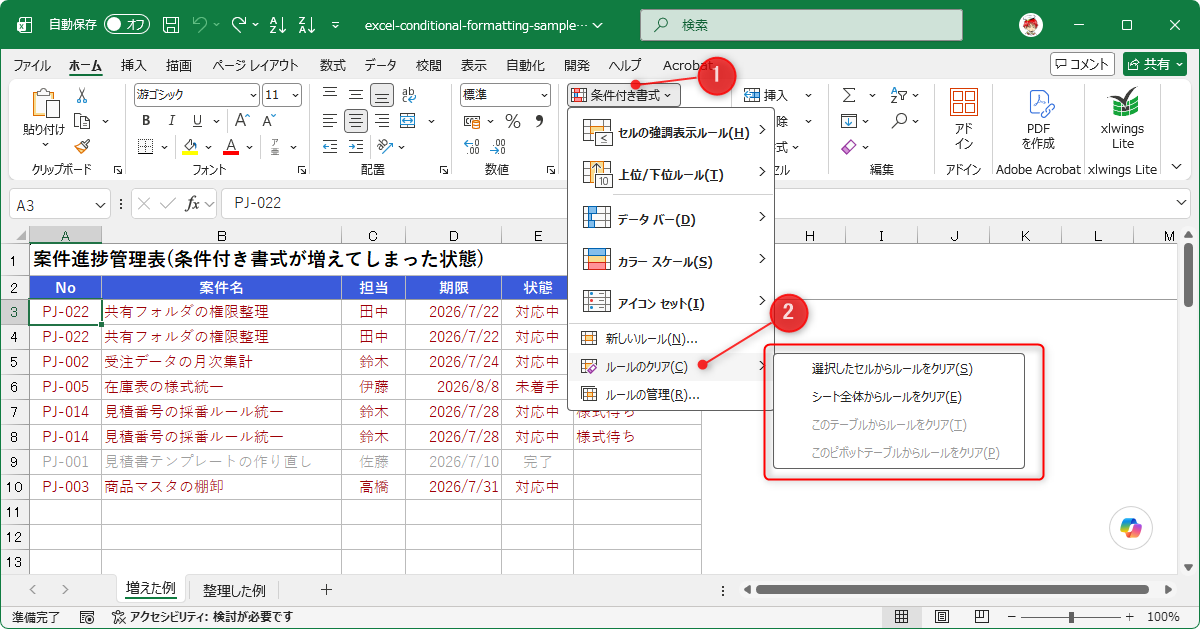1200x629 pixels.
Task: Apply bold formatting with the B icon
Action: tap(145, 121)
